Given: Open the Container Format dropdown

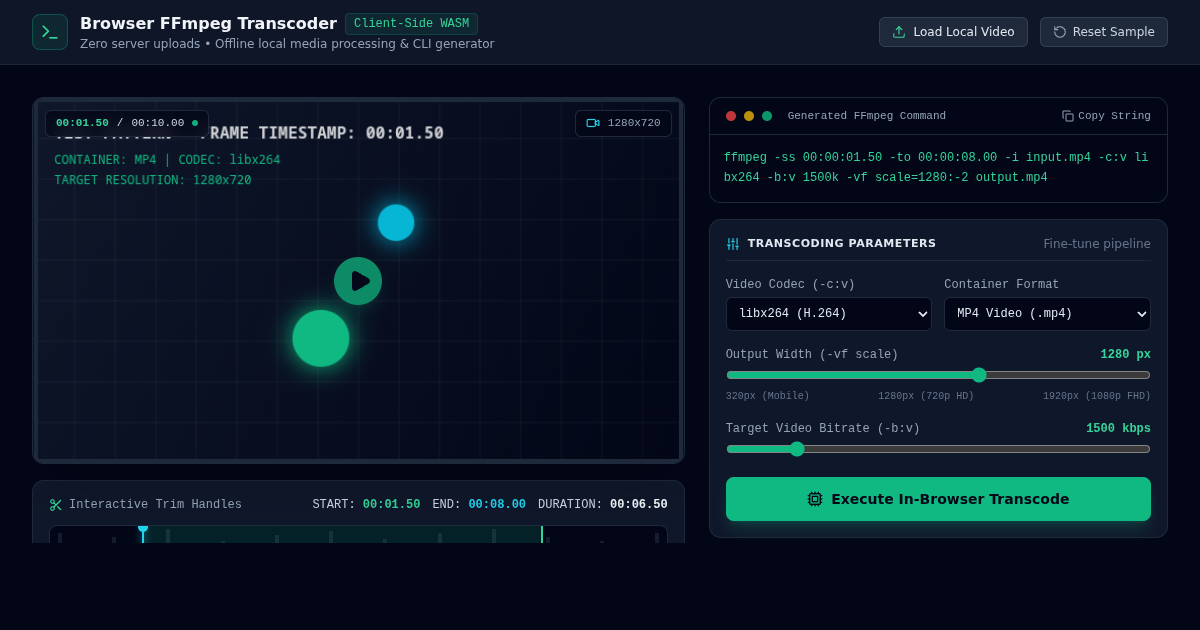Looking at the screenshot, I should click(1047, 314).
